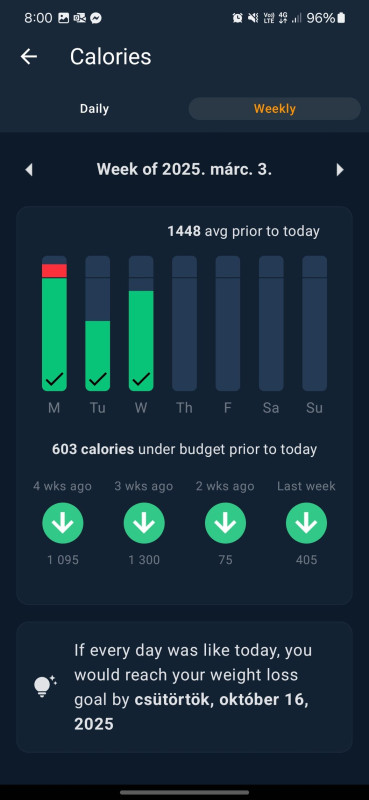The height and width of the screenshot is (800, 369).
Task: Tap the lightbulb tip icon
Action: point(44,687)
